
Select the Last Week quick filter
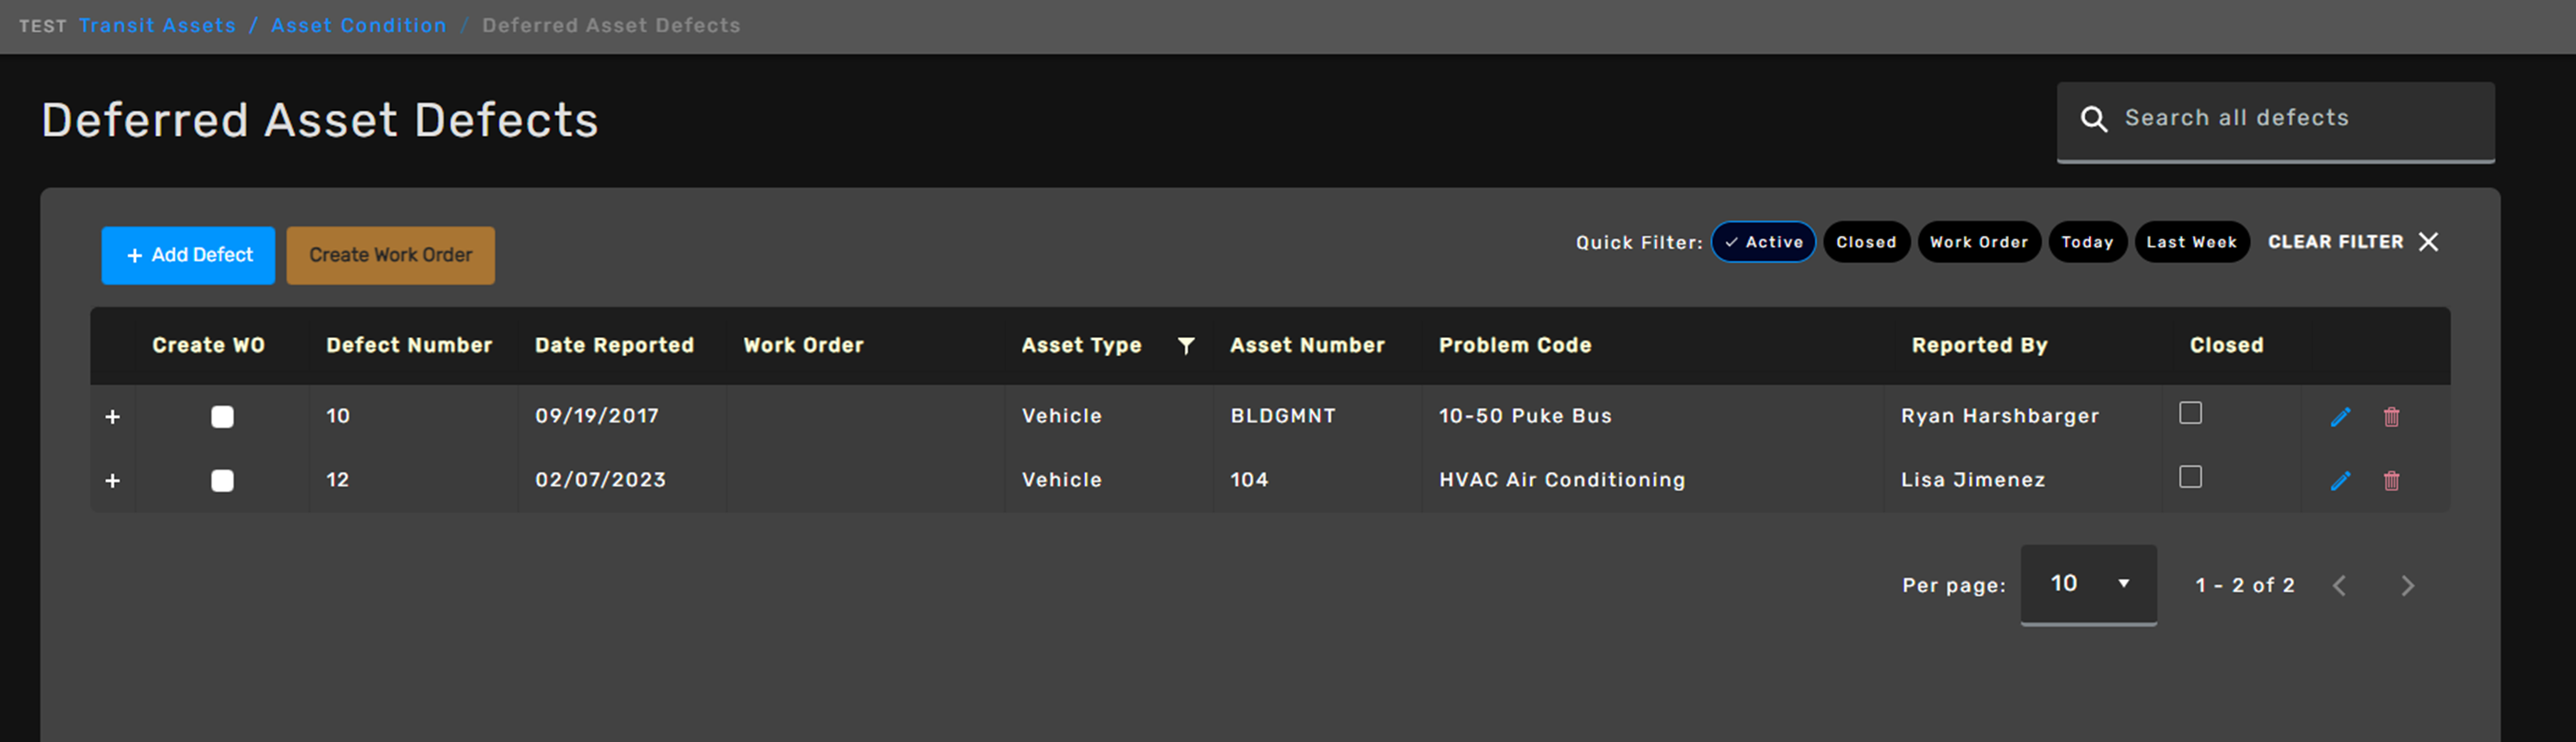pos(2191,242)
